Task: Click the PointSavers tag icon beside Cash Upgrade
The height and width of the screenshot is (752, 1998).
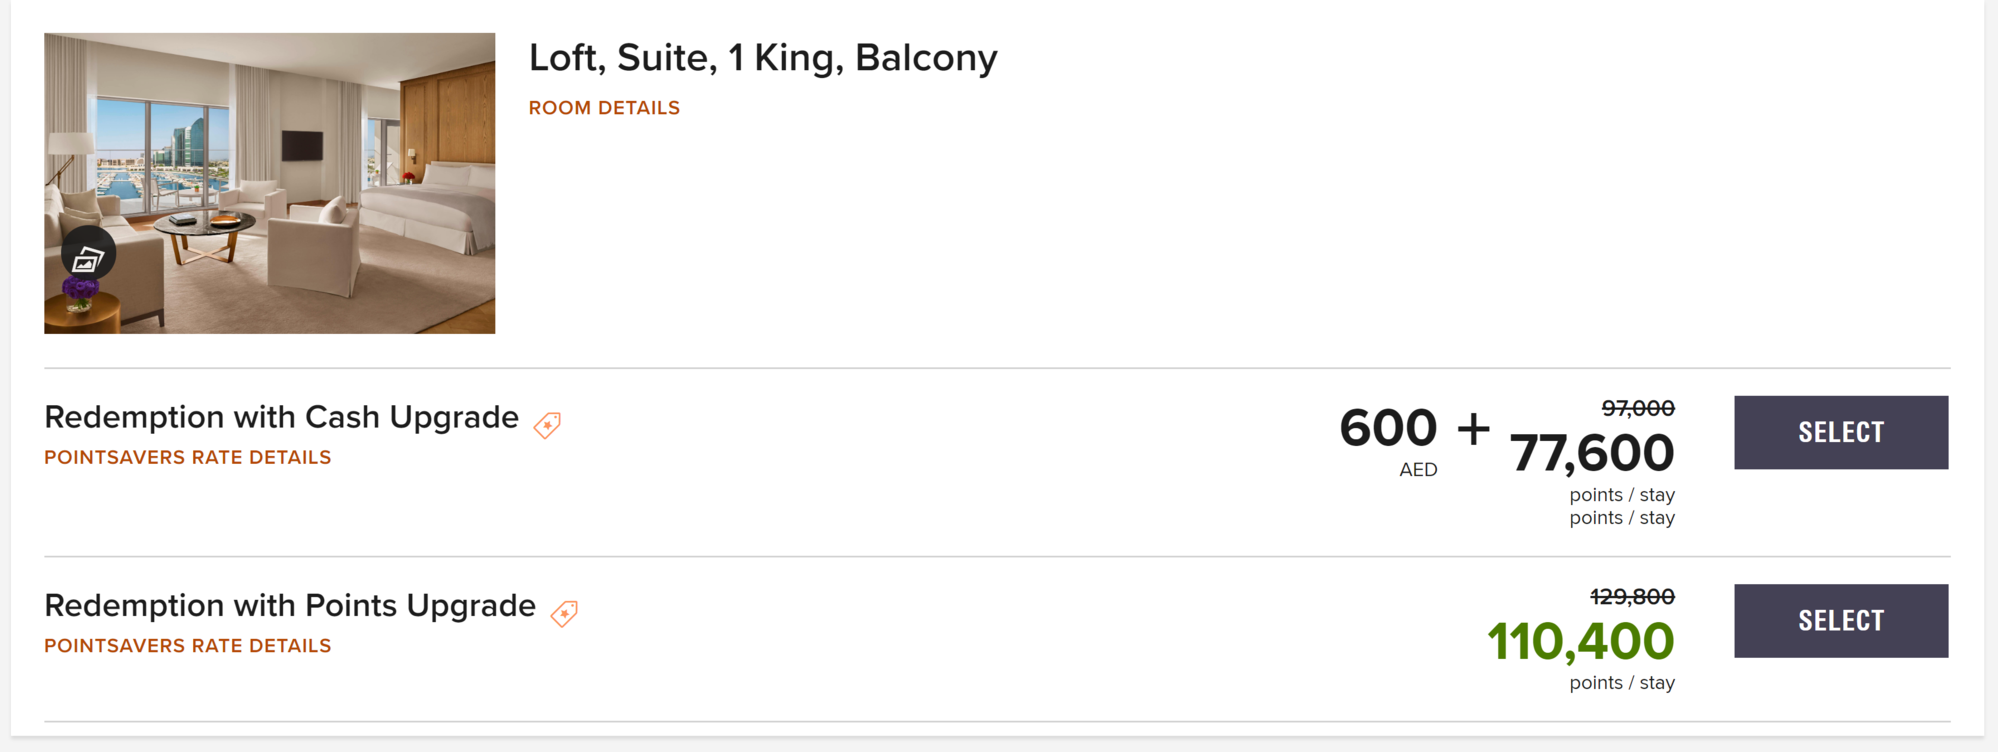Action: pos(547,425)
